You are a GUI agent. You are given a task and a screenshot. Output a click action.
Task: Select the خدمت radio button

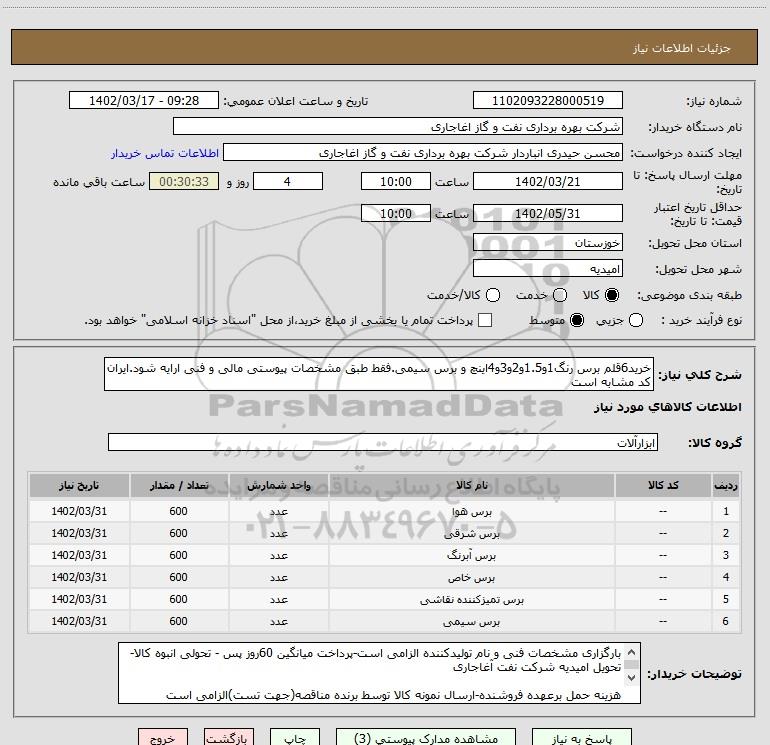pos(560,295)
